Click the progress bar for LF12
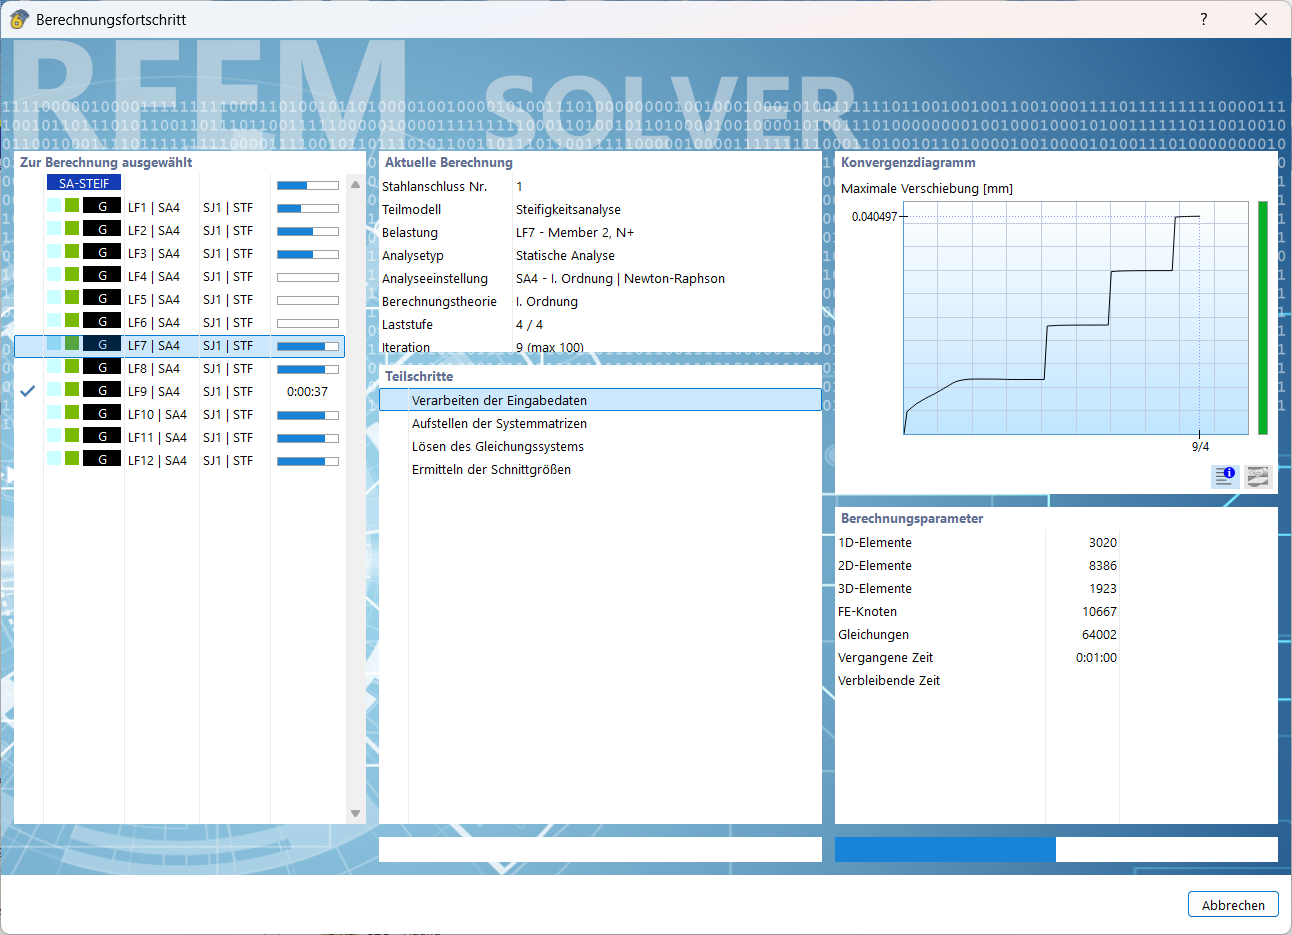The height and width of the screenshot is (935, 1292). pyautogui.click(x=308, y=459)
